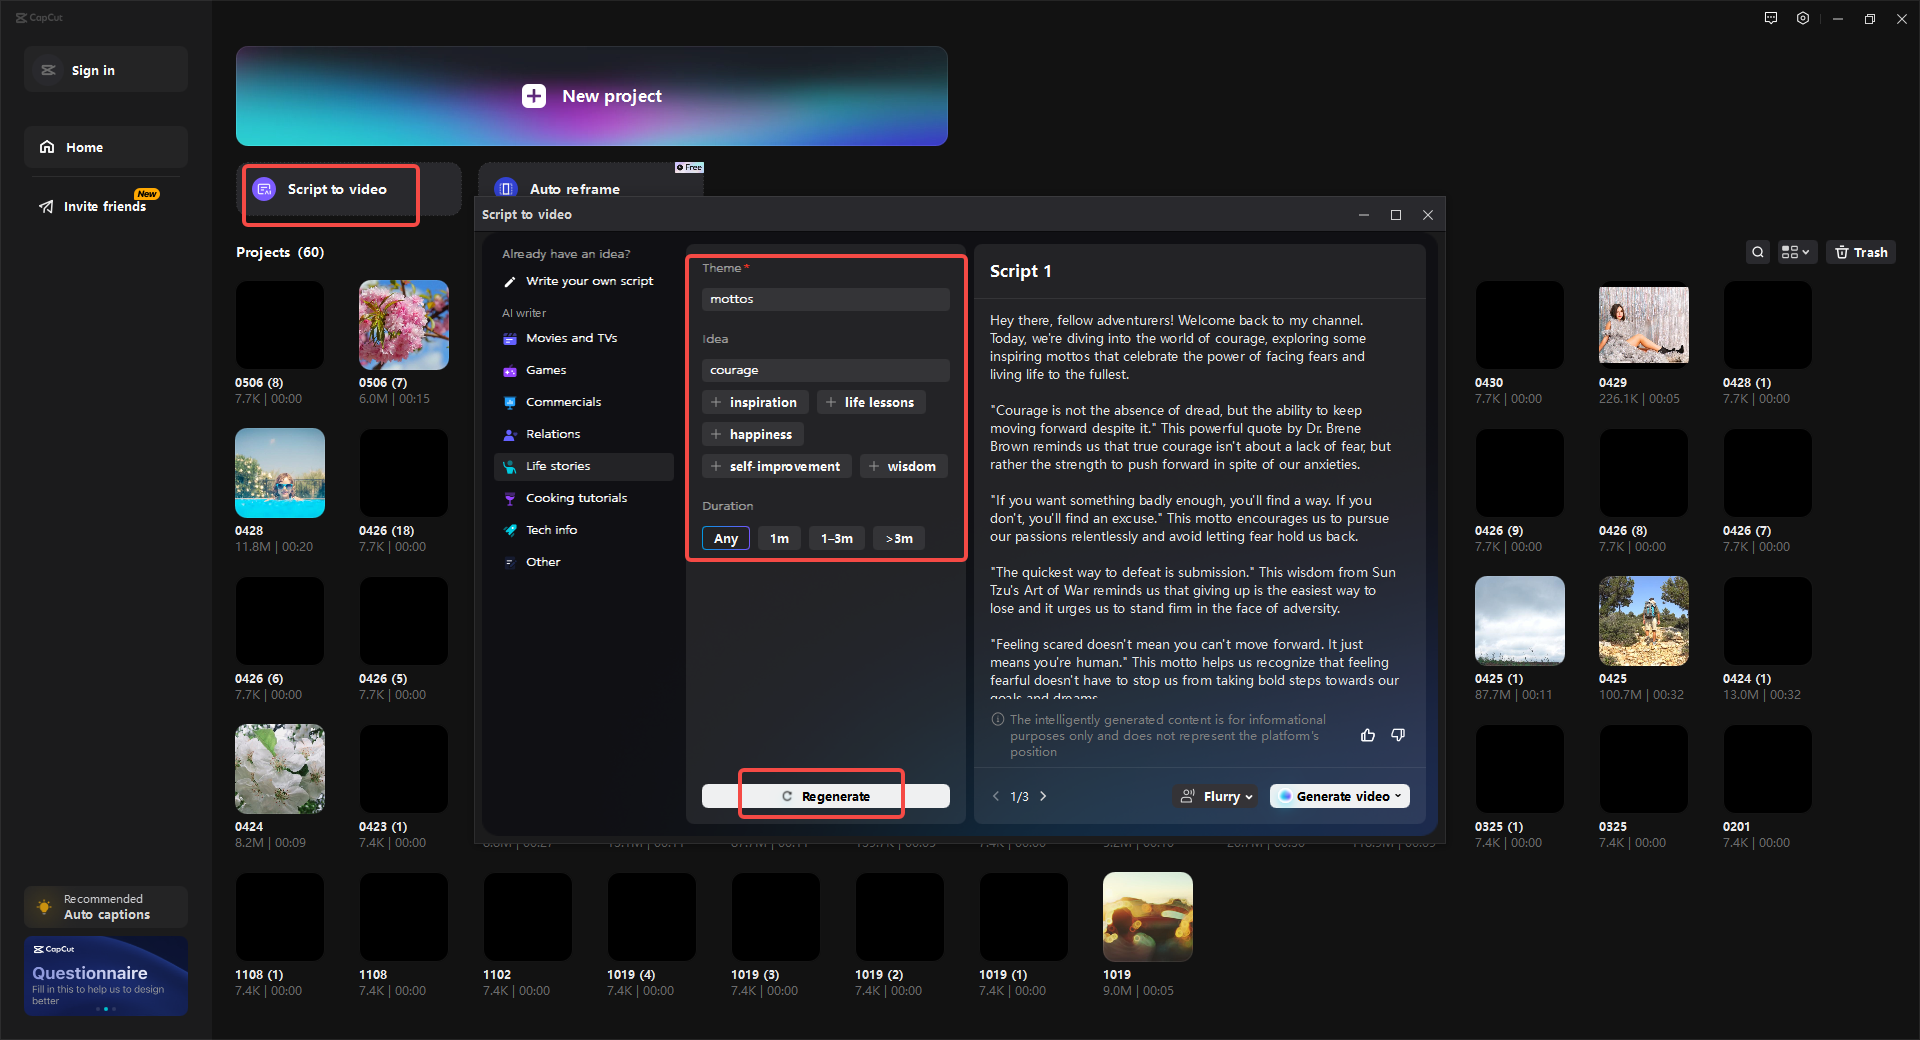Select the Tech info category
Image resolution: width=1920 pixels, height=1040 pixels.
(584, 530)
